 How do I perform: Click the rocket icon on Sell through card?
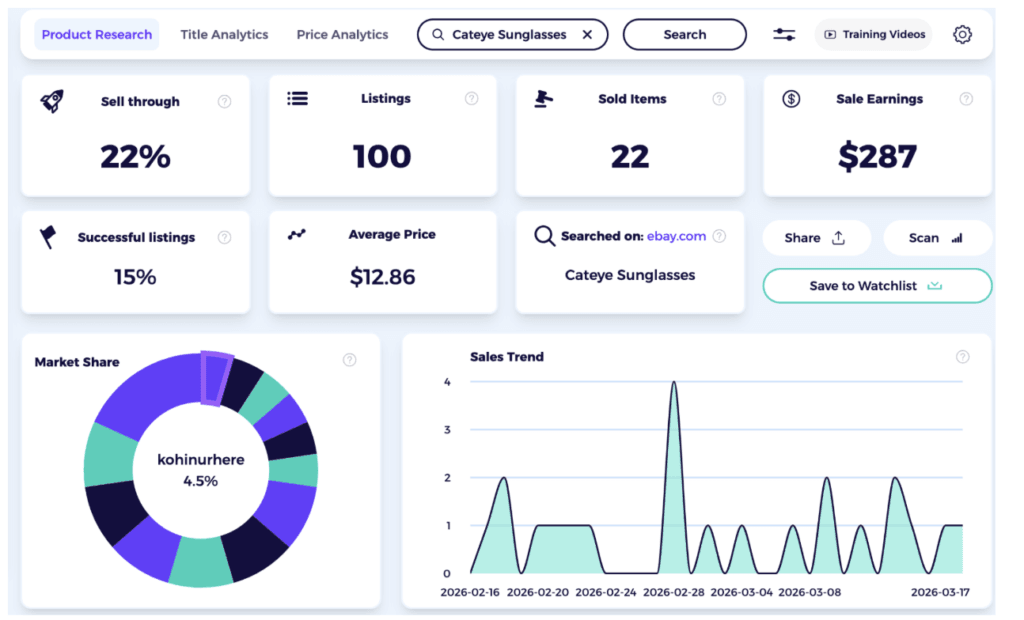[x=52, y=99]
